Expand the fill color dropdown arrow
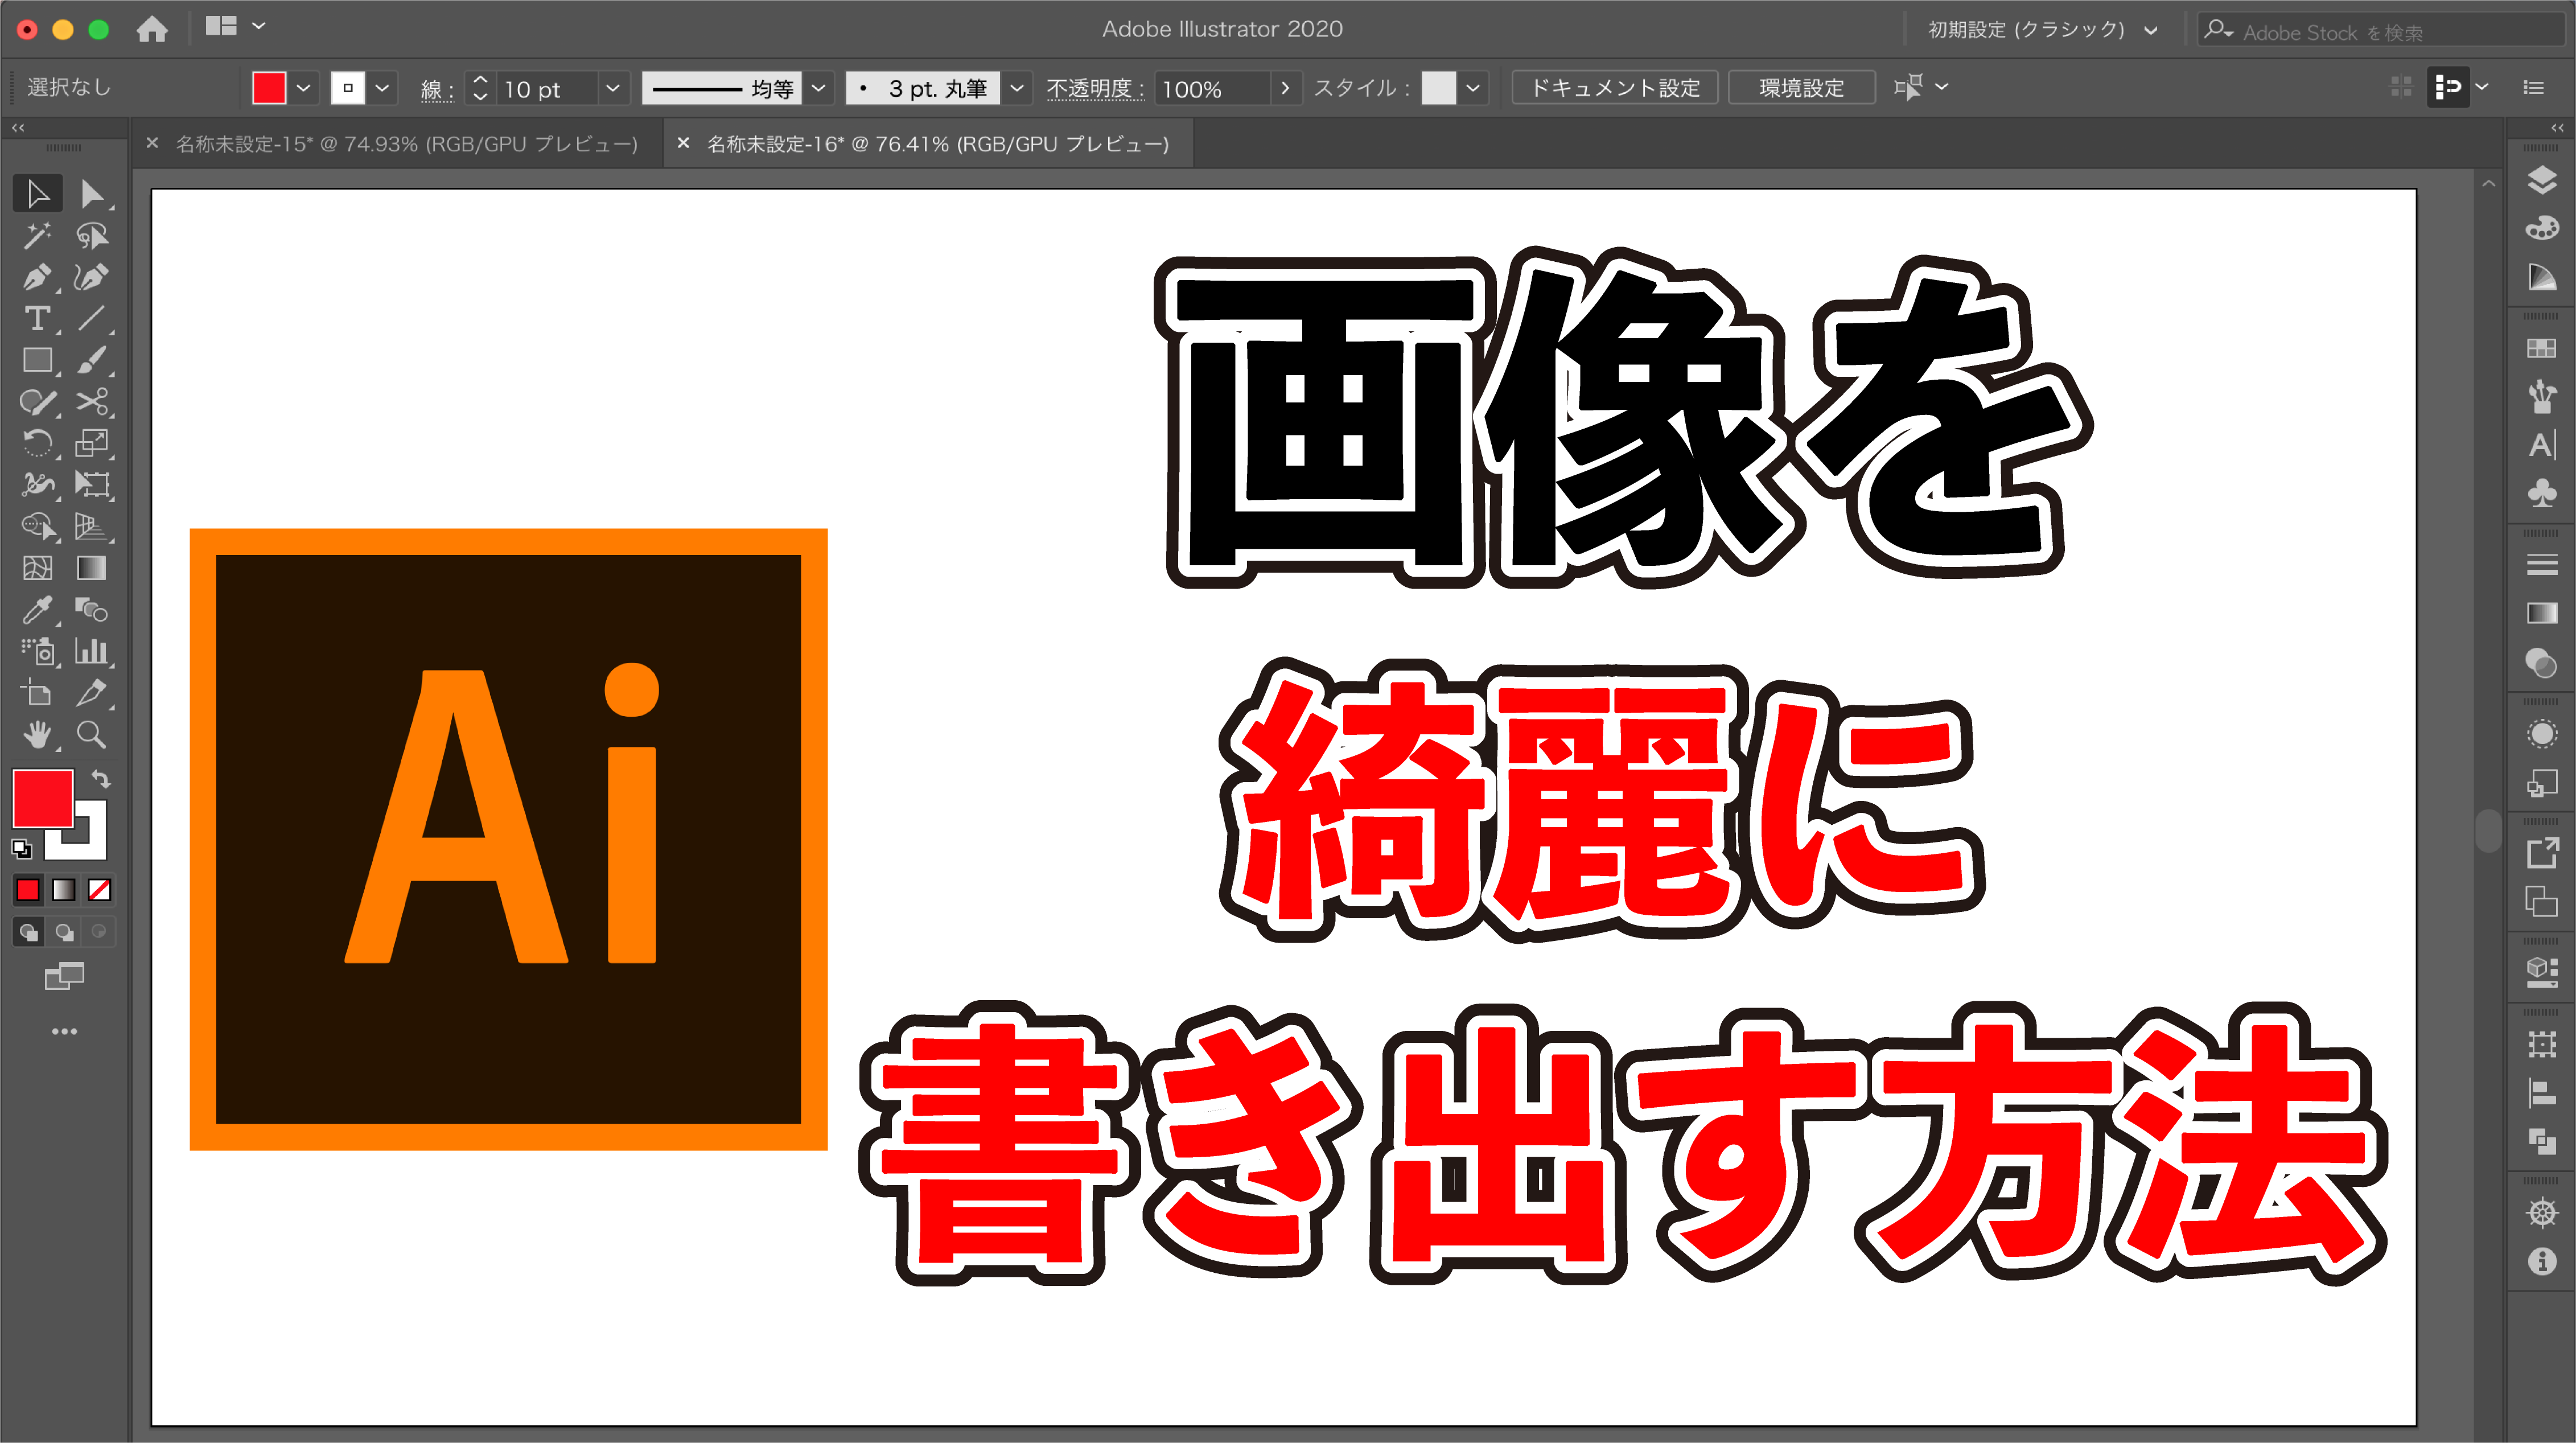The height and width of the screenshot is (1443, 2576). 304,88
